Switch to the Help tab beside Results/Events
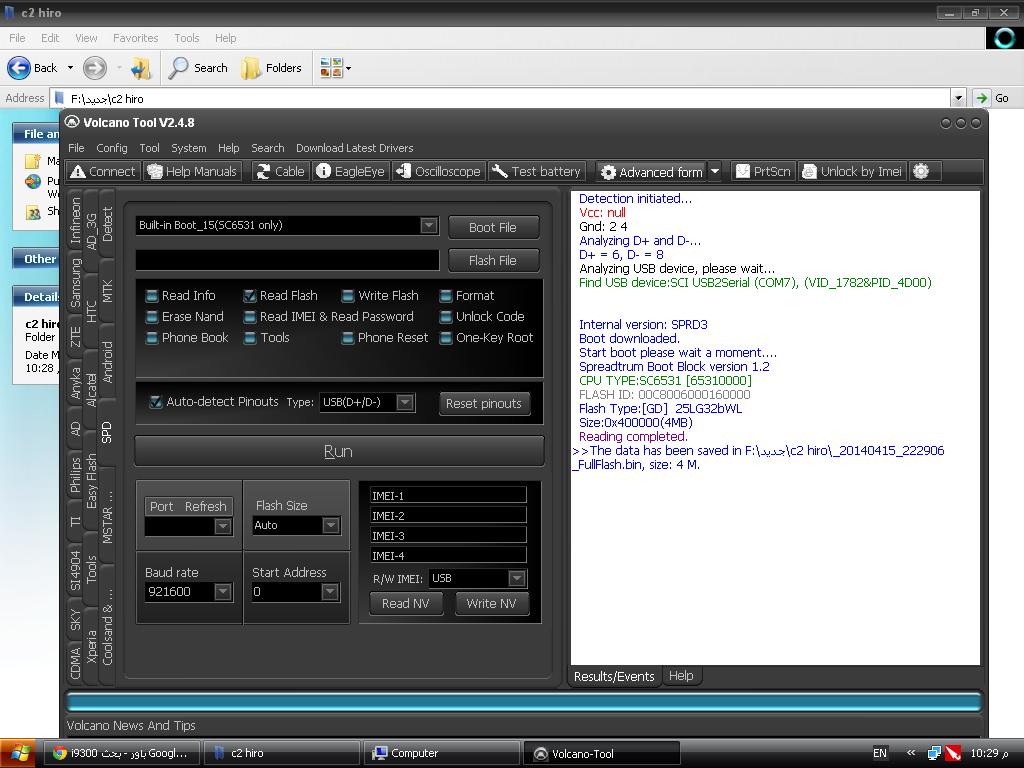Viewport: 1024px width, 768px height. [x=681, y=676]
